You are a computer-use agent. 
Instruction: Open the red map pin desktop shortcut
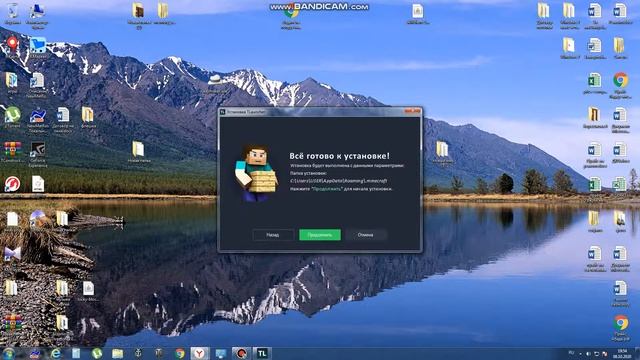[x=12, y=46]
